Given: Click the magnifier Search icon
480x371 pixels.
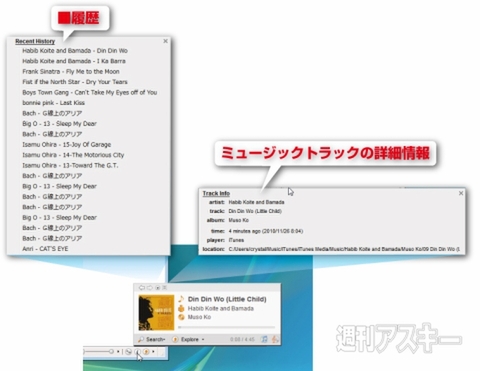Looking at the screenshot, I should click(x=141, y=339).
